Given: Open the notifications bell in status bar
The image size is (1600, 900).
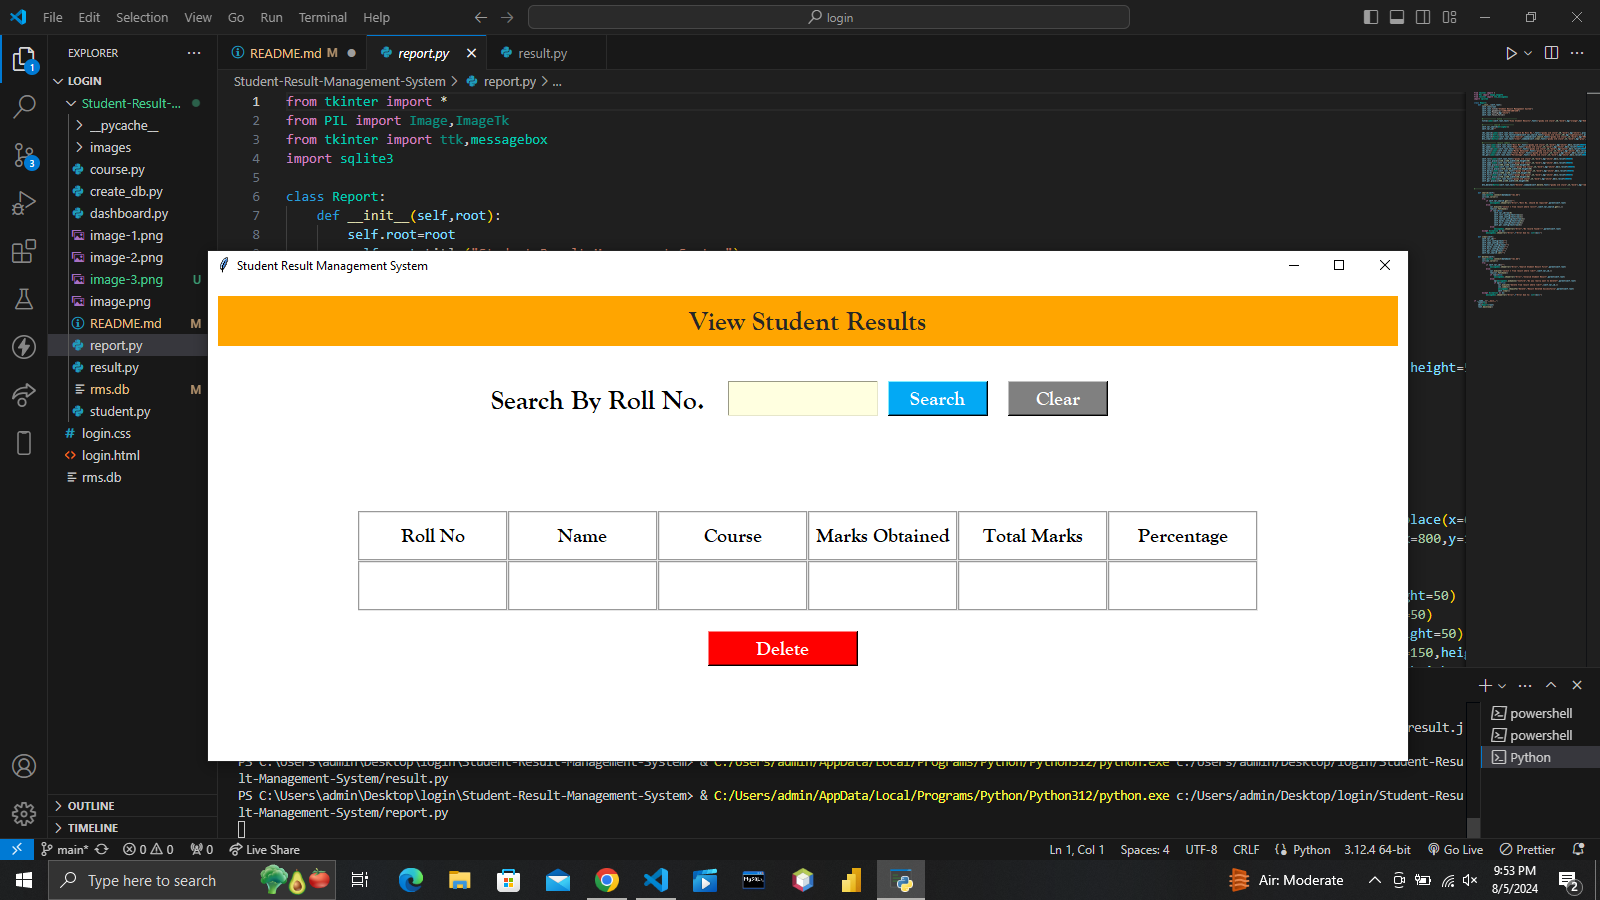Looking at the screenshot, I should click(1579, 849).
